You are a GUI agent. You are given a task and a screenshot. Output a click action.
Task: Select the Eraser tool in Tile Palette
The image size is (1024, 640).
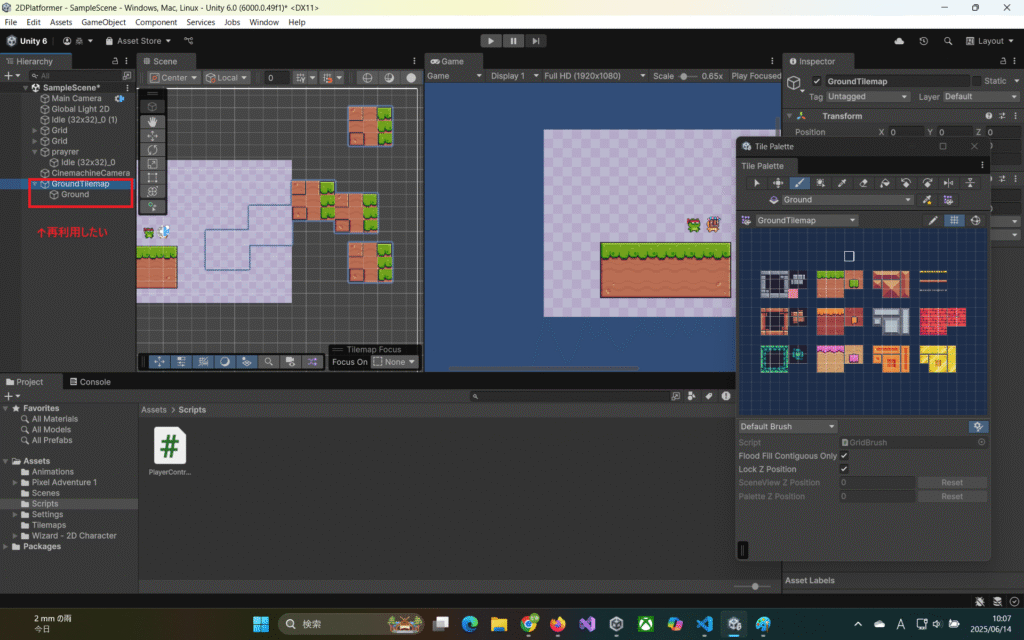tap(863, 183)
